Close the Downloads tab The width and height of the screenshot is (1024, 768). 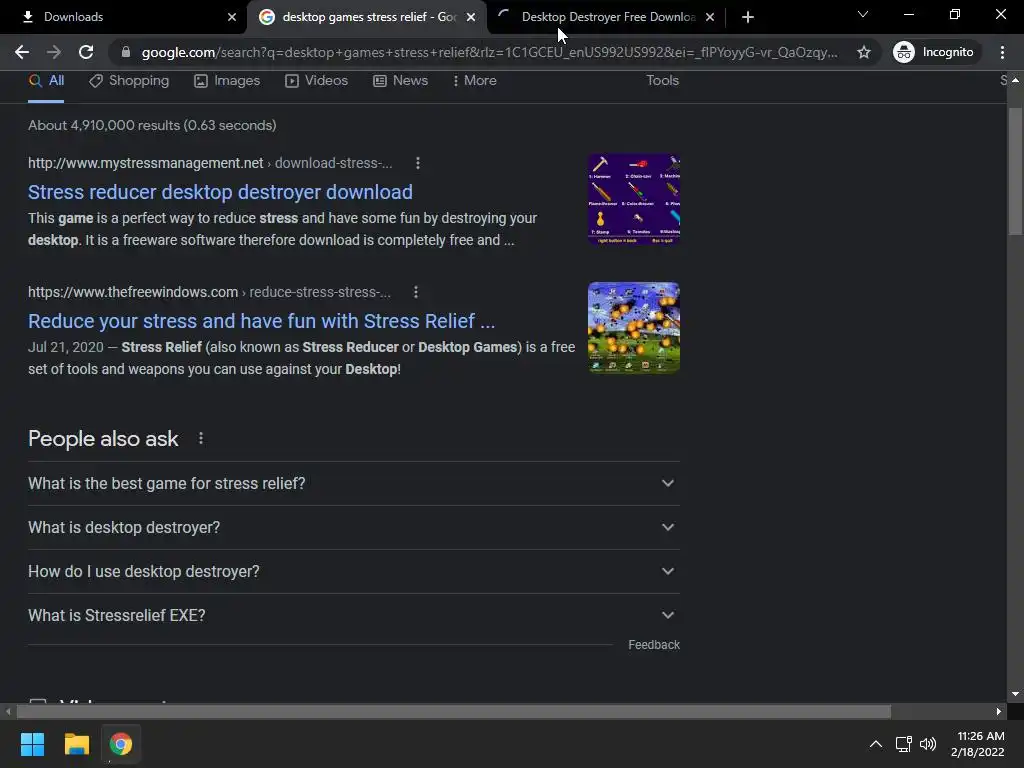[232, 17]
